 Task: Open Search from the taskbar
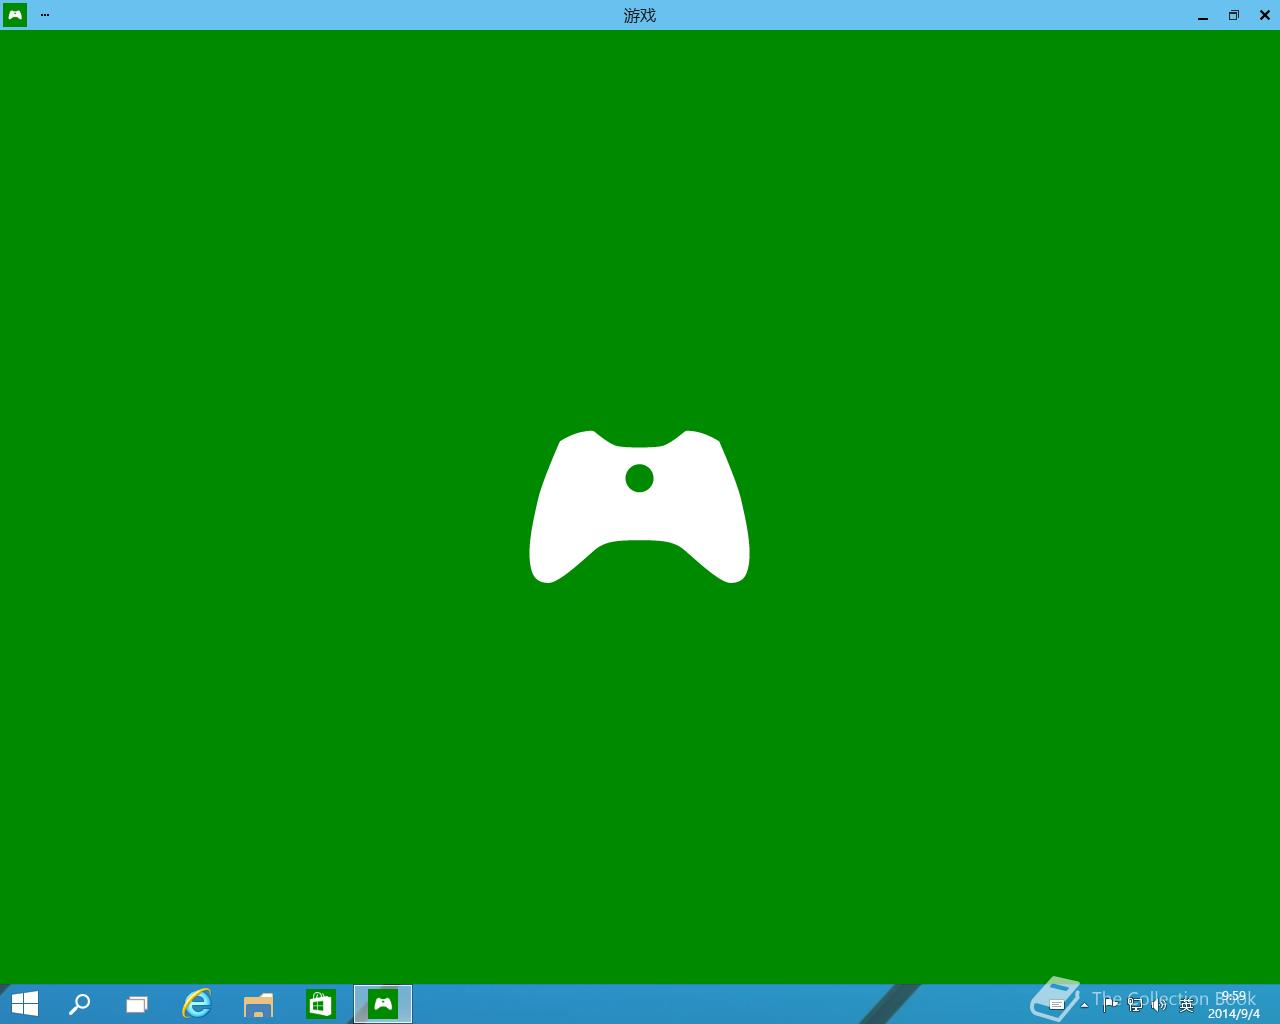coord(79,1004)
